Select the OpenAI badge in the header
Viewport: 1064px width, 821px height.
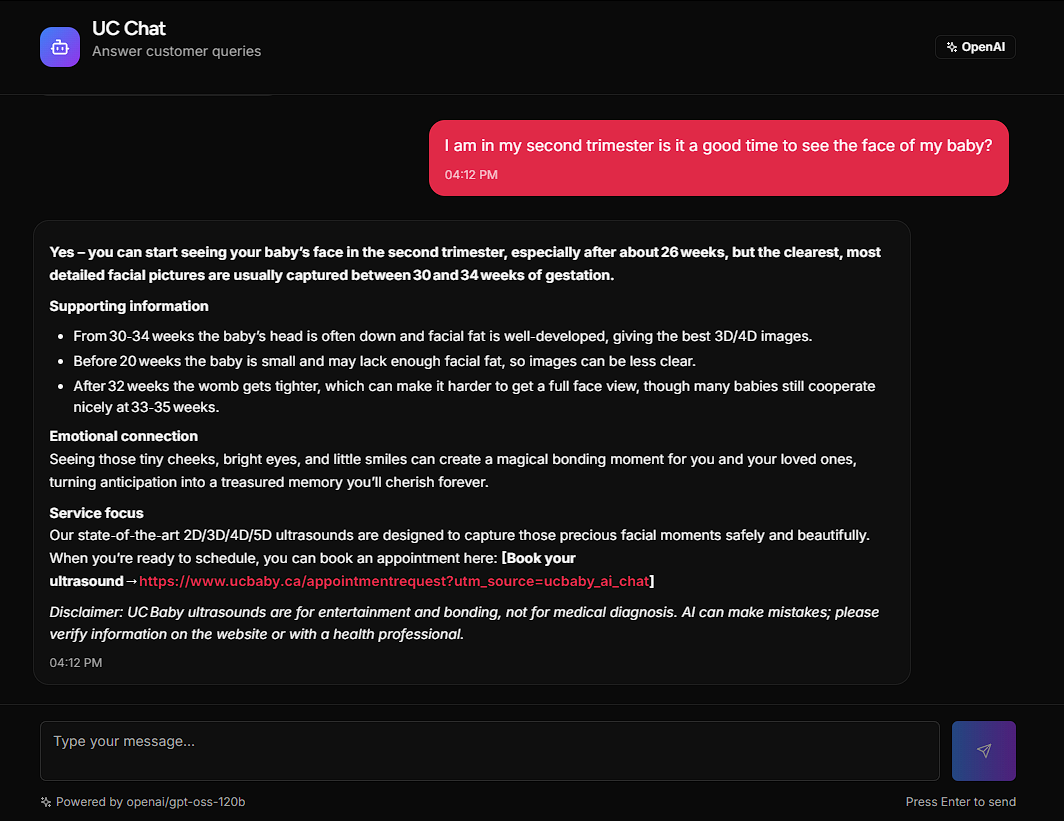(975, 46)
